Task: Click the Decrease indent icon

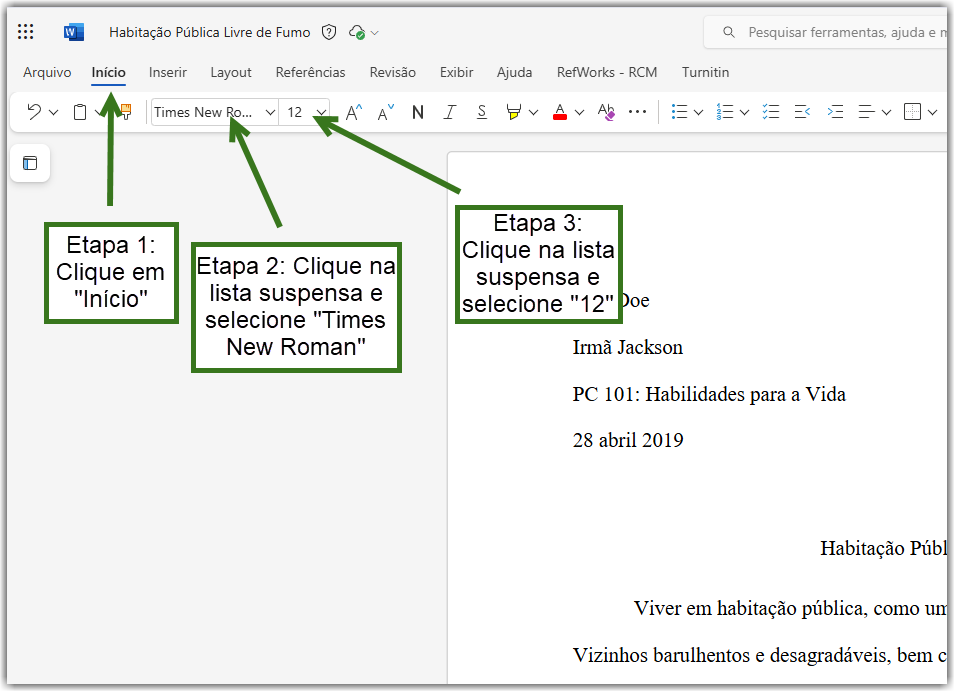Action: pos(803,112)
